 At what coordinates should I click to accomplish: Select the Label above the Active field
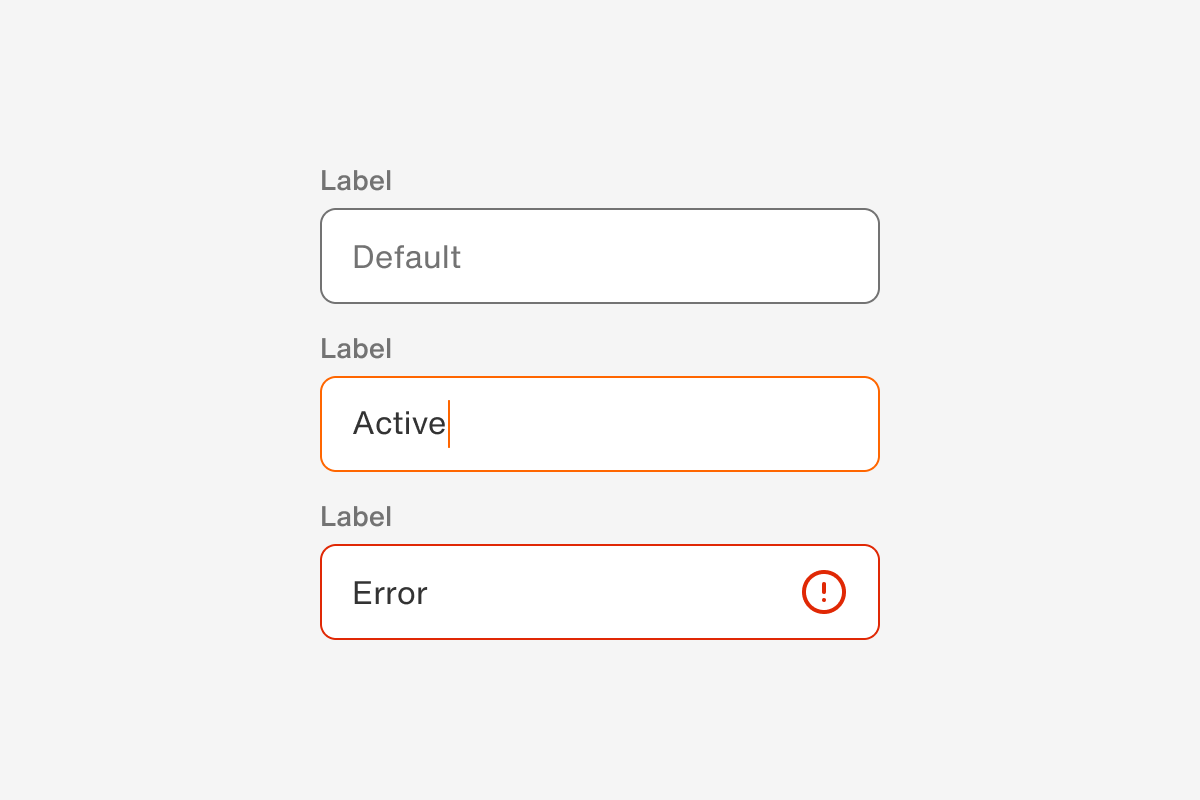coord(356,348)
